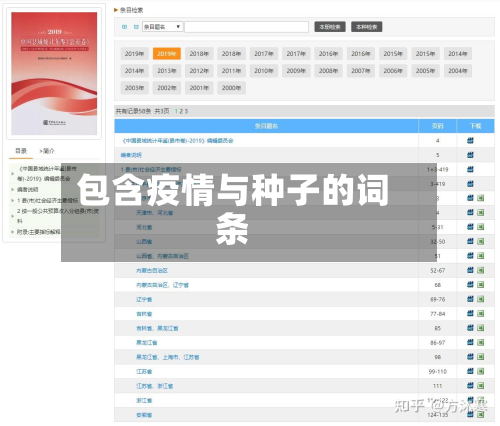Click the 共有记录58条 record count text
Viewport: 500px width, 426px height.
click(133, 111)
